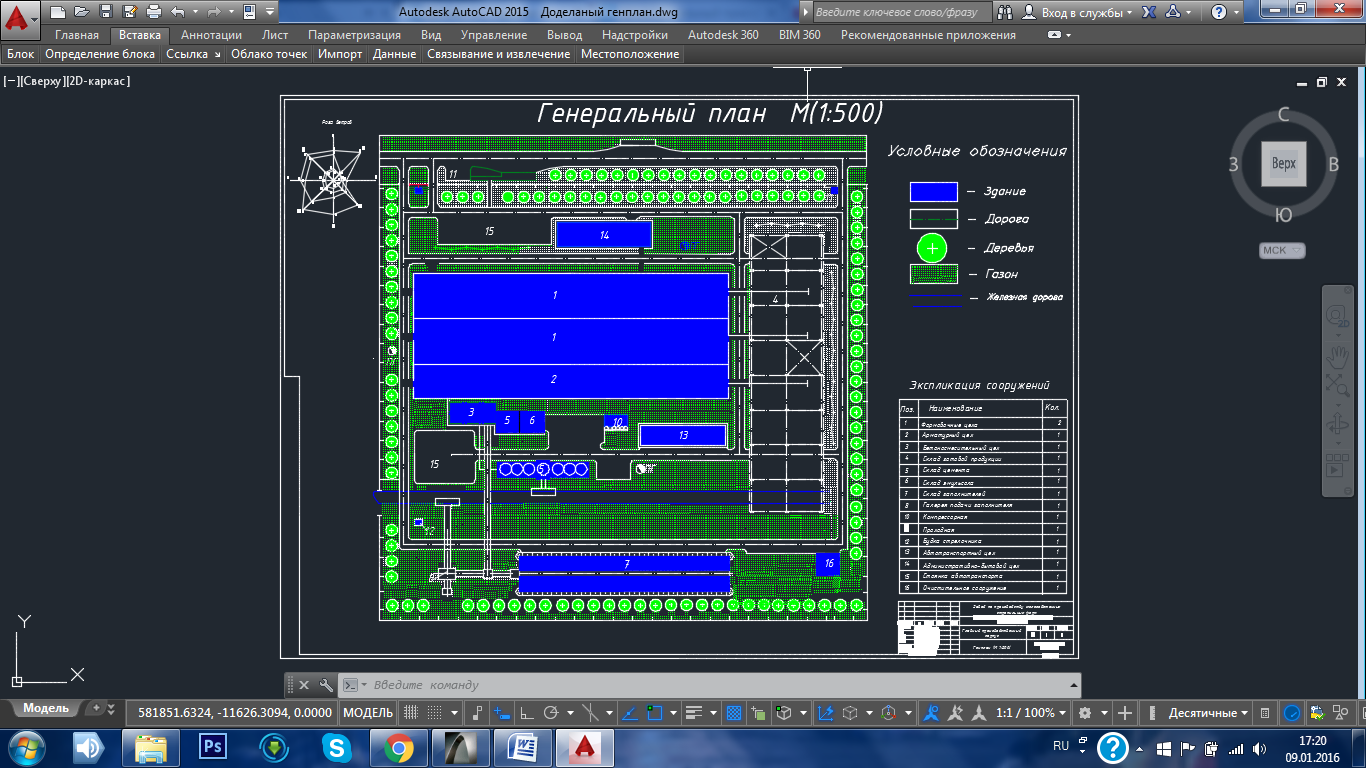
Task: Click the Верх face on the ViewCube
Action: pyautogui.click(x=1283, y=163)
